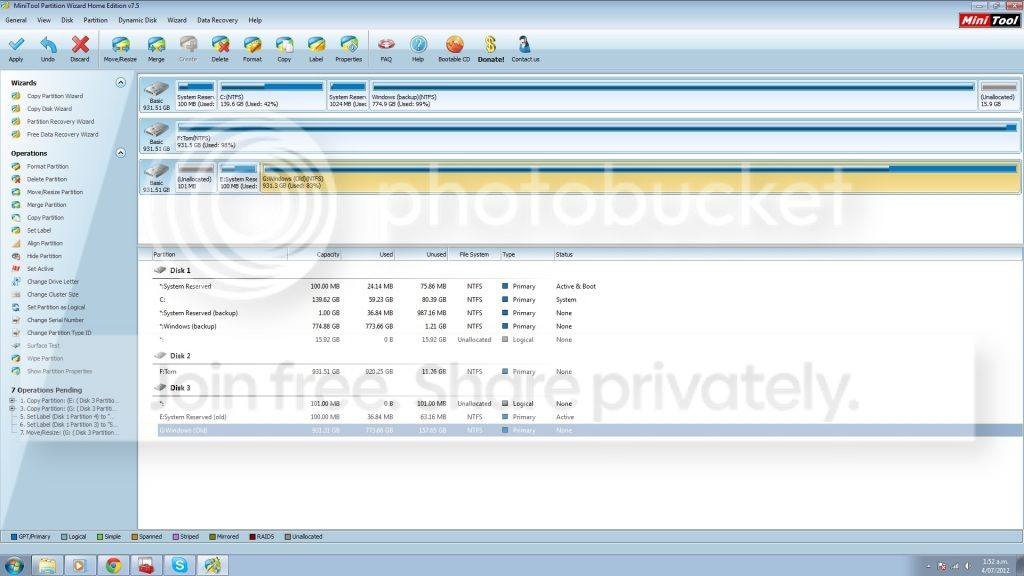Sort by File System column header
The height and width of the screenshot is (576, 1024).
click(474, 255)
